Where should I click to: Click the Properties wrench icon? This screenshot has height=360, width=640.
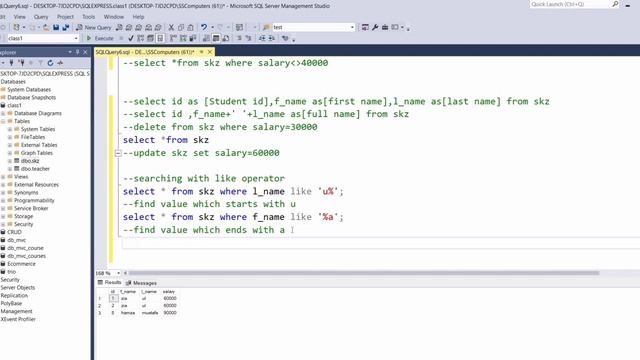[375, 27]
